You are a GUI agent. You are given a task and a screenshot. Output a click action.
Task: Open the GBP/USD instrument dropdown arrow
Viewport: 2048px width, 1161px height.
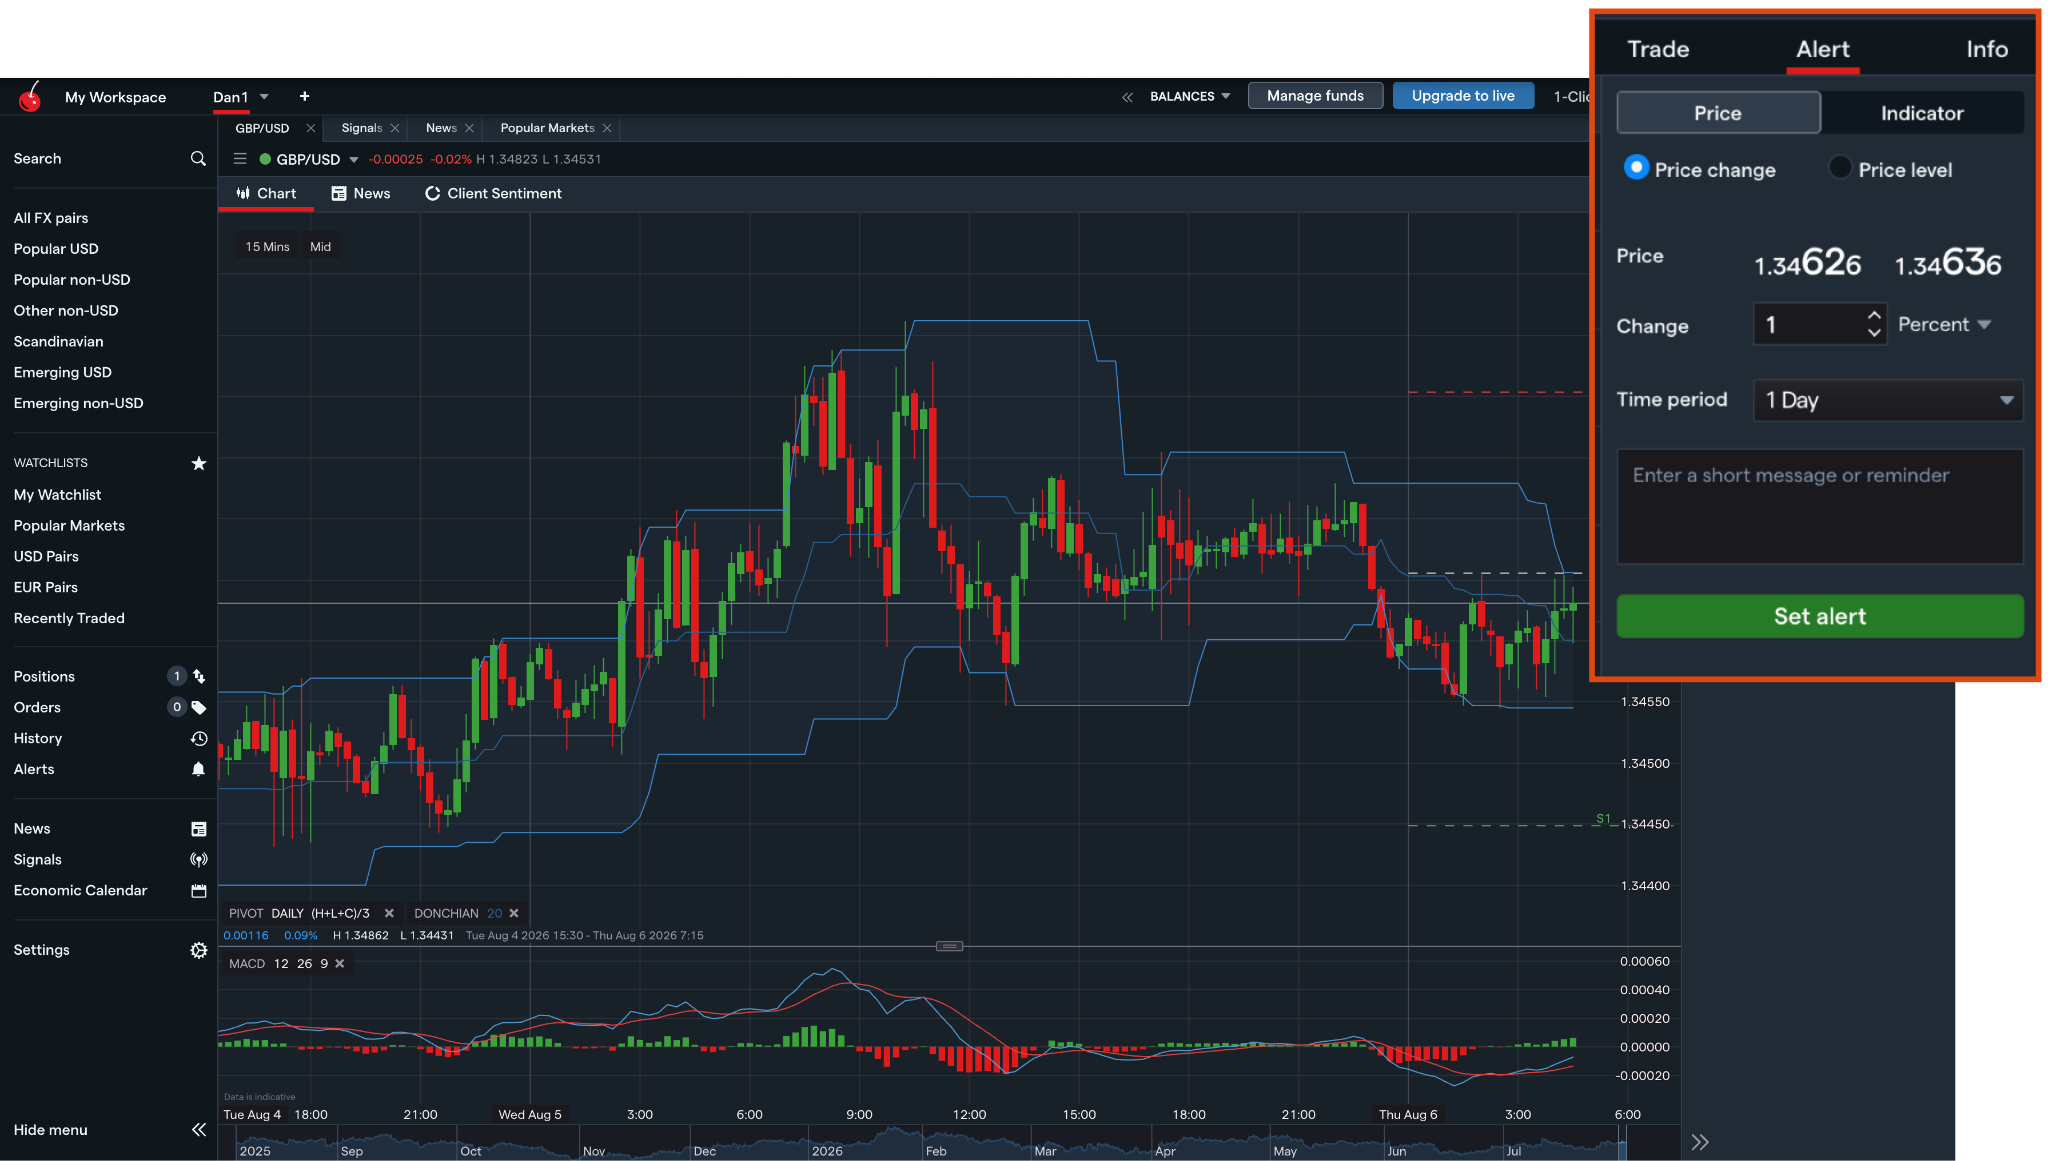coord(354,160)
